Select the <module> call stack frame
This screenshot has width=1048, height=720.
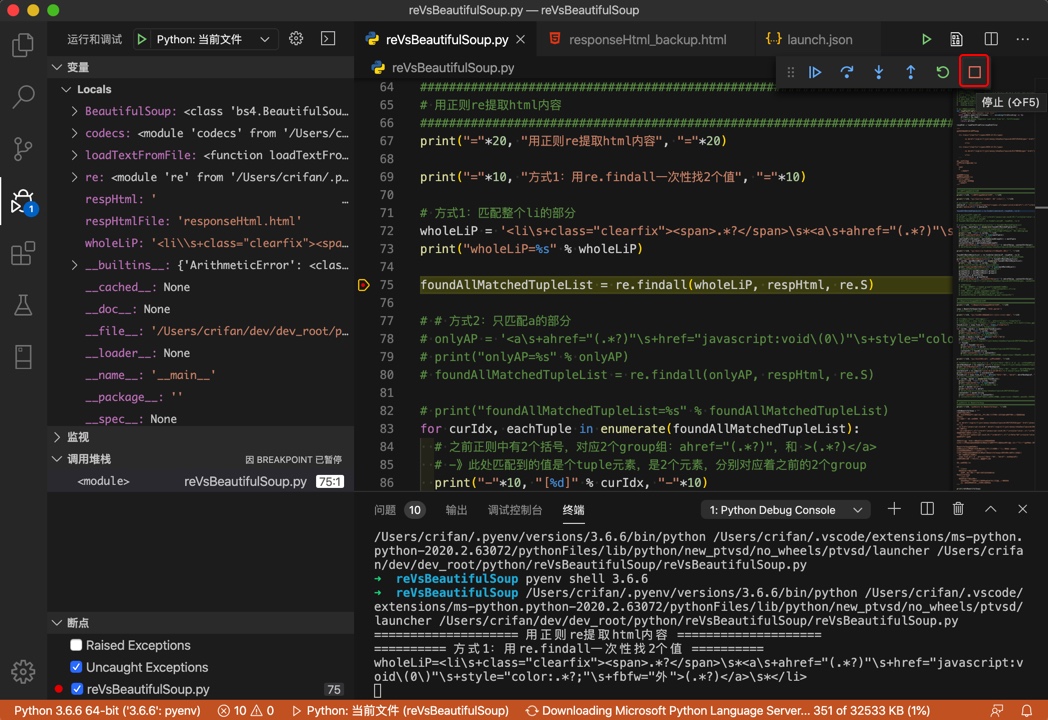(x=201, y=481)
